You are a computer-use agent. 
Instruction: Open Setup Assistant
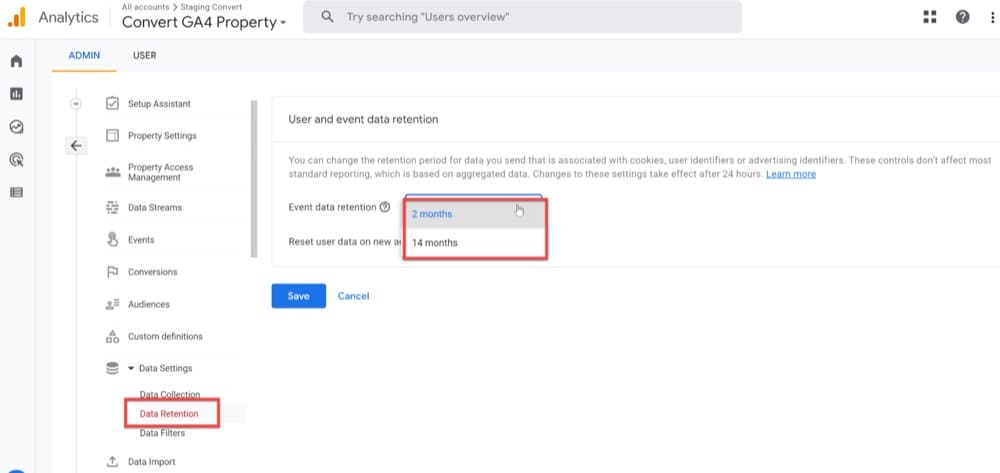tap(159, 104)
